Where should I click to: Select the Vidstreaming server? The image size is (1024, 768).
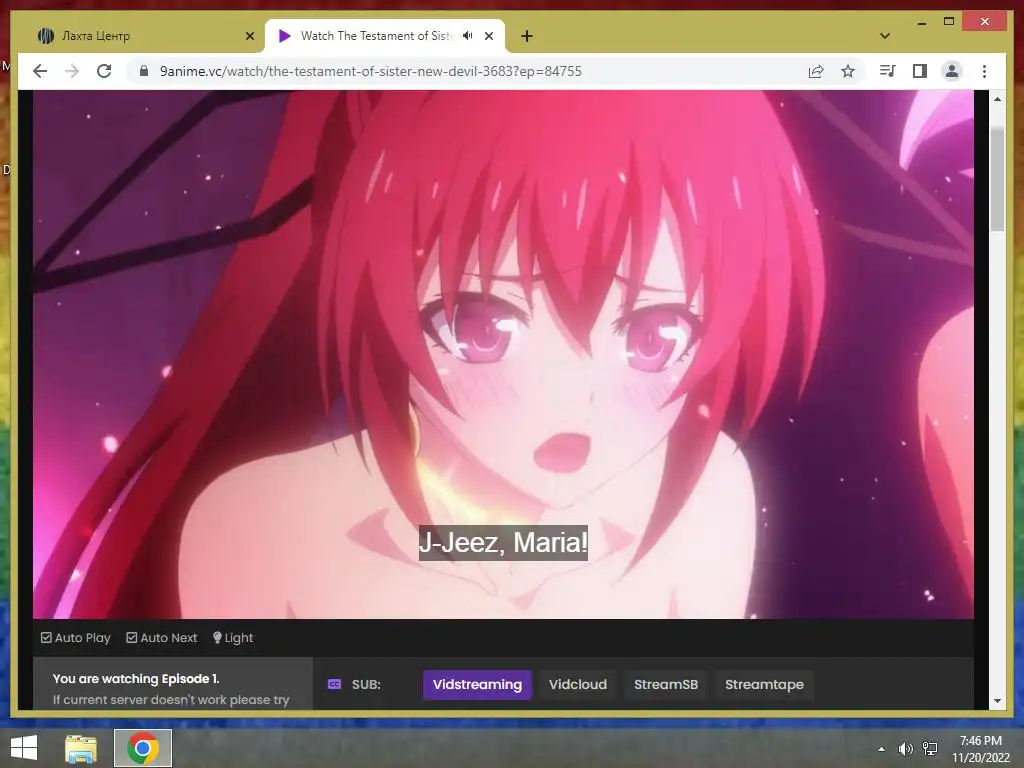[x=477, y=684]
